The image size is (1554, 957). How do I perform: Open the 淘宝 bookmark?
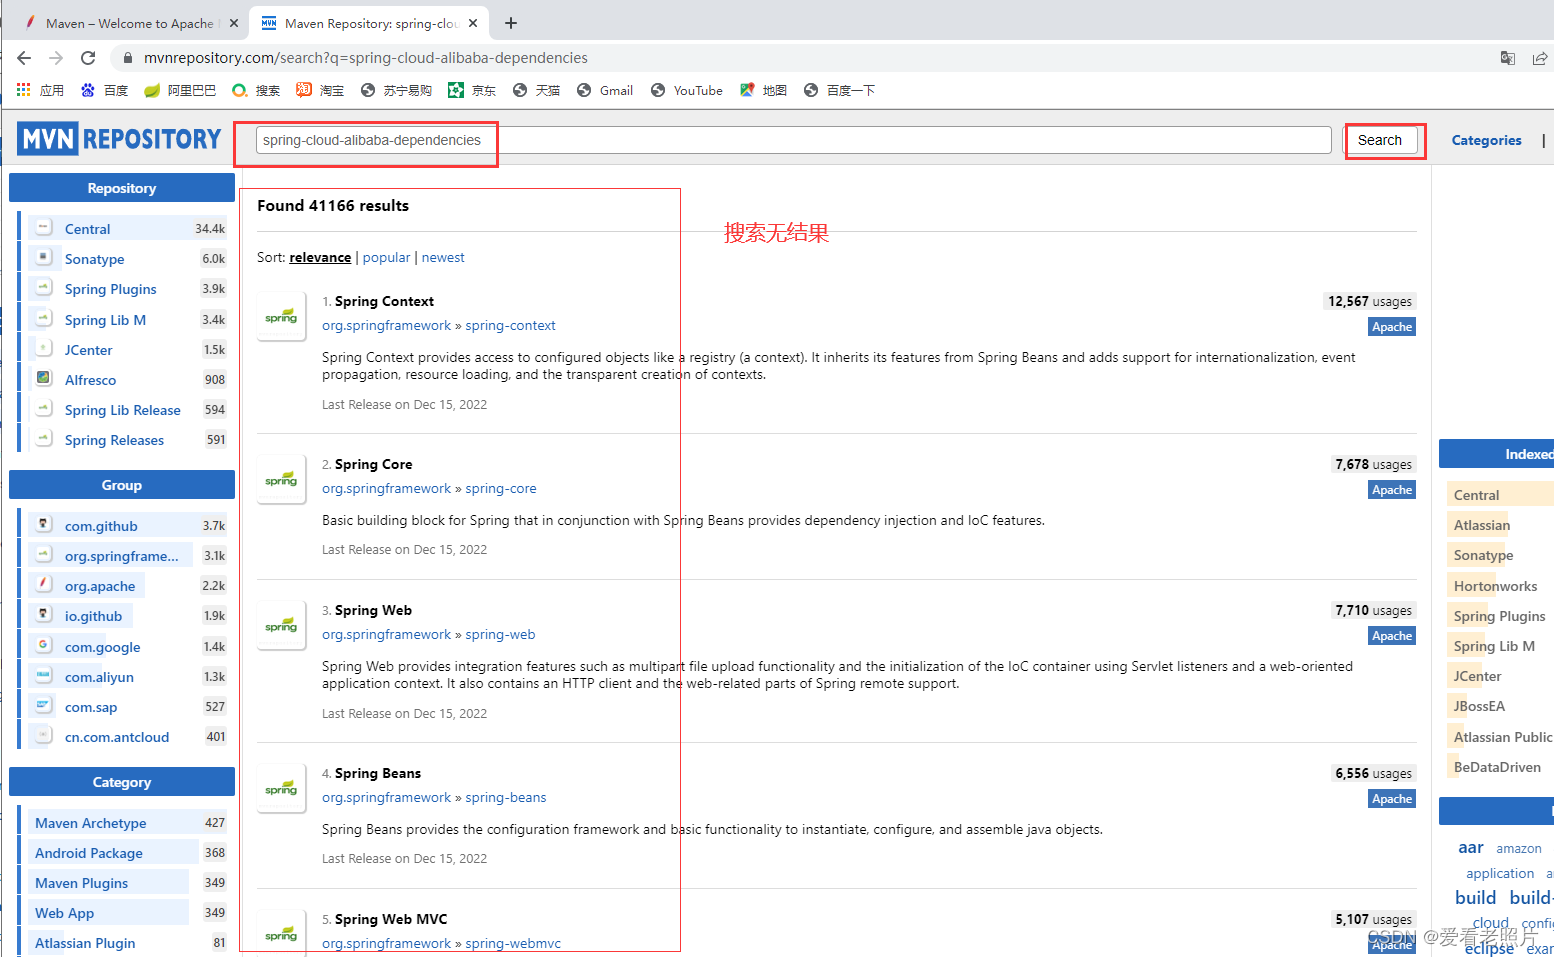point(320,90)
